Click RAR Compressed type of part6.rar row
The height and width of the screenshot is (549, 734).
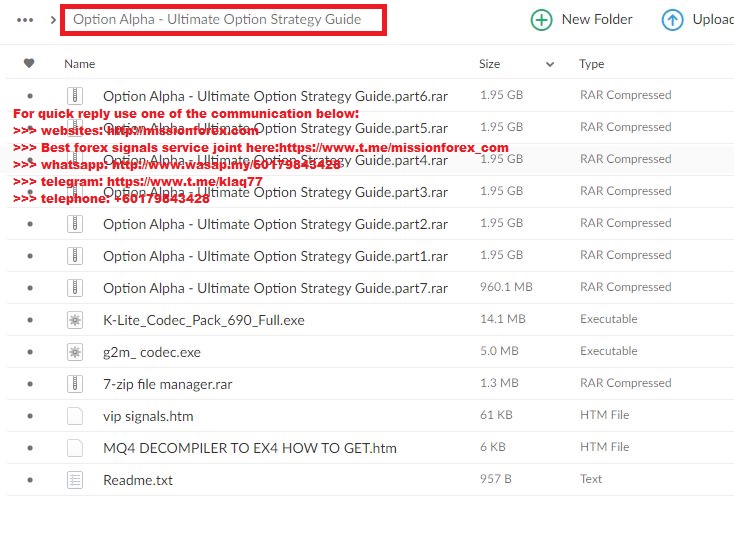tap(625, 95)
